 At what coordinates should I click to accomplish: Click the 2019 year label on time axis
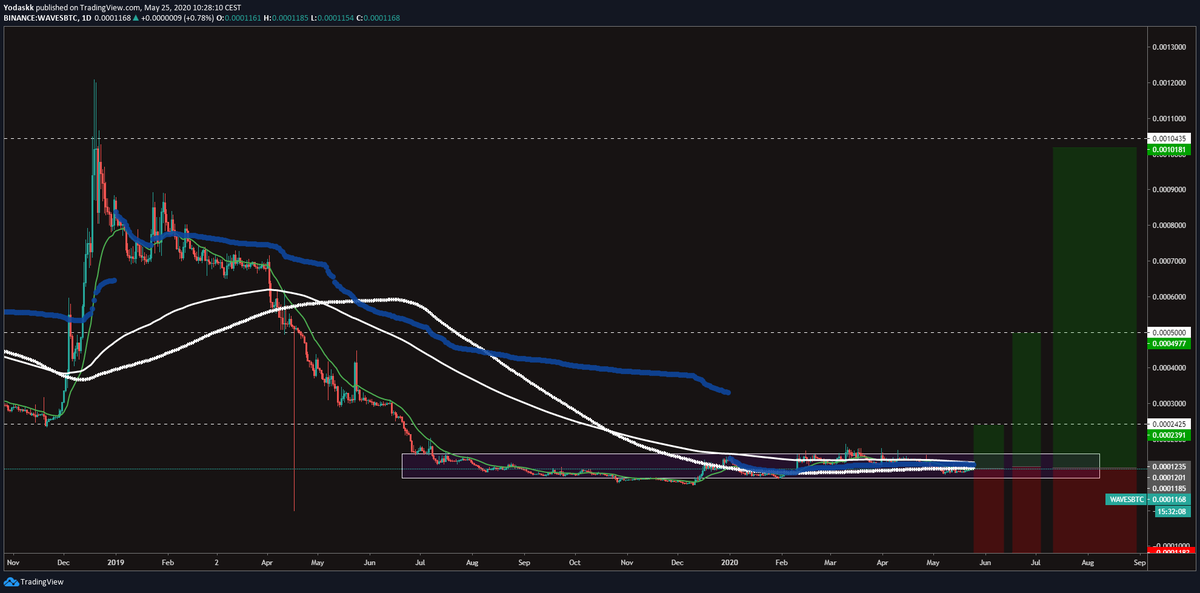(x=116, y=563)
